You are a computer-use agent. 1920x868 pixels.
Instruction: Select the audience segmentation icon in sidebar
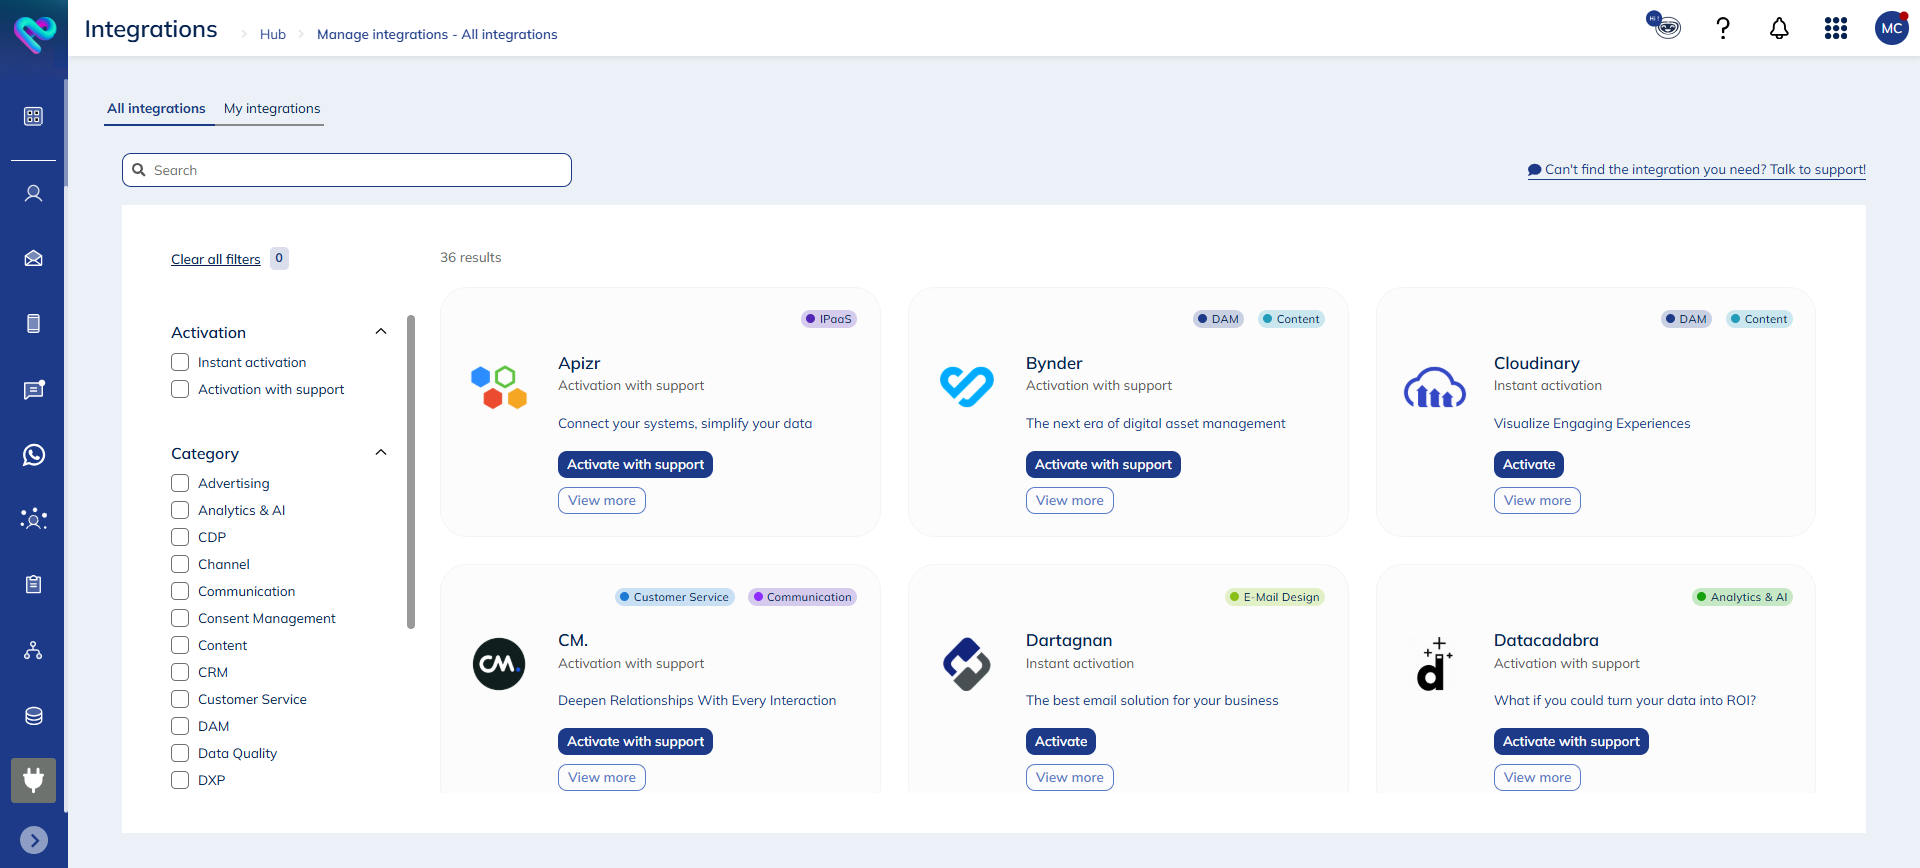coord(33,518)
